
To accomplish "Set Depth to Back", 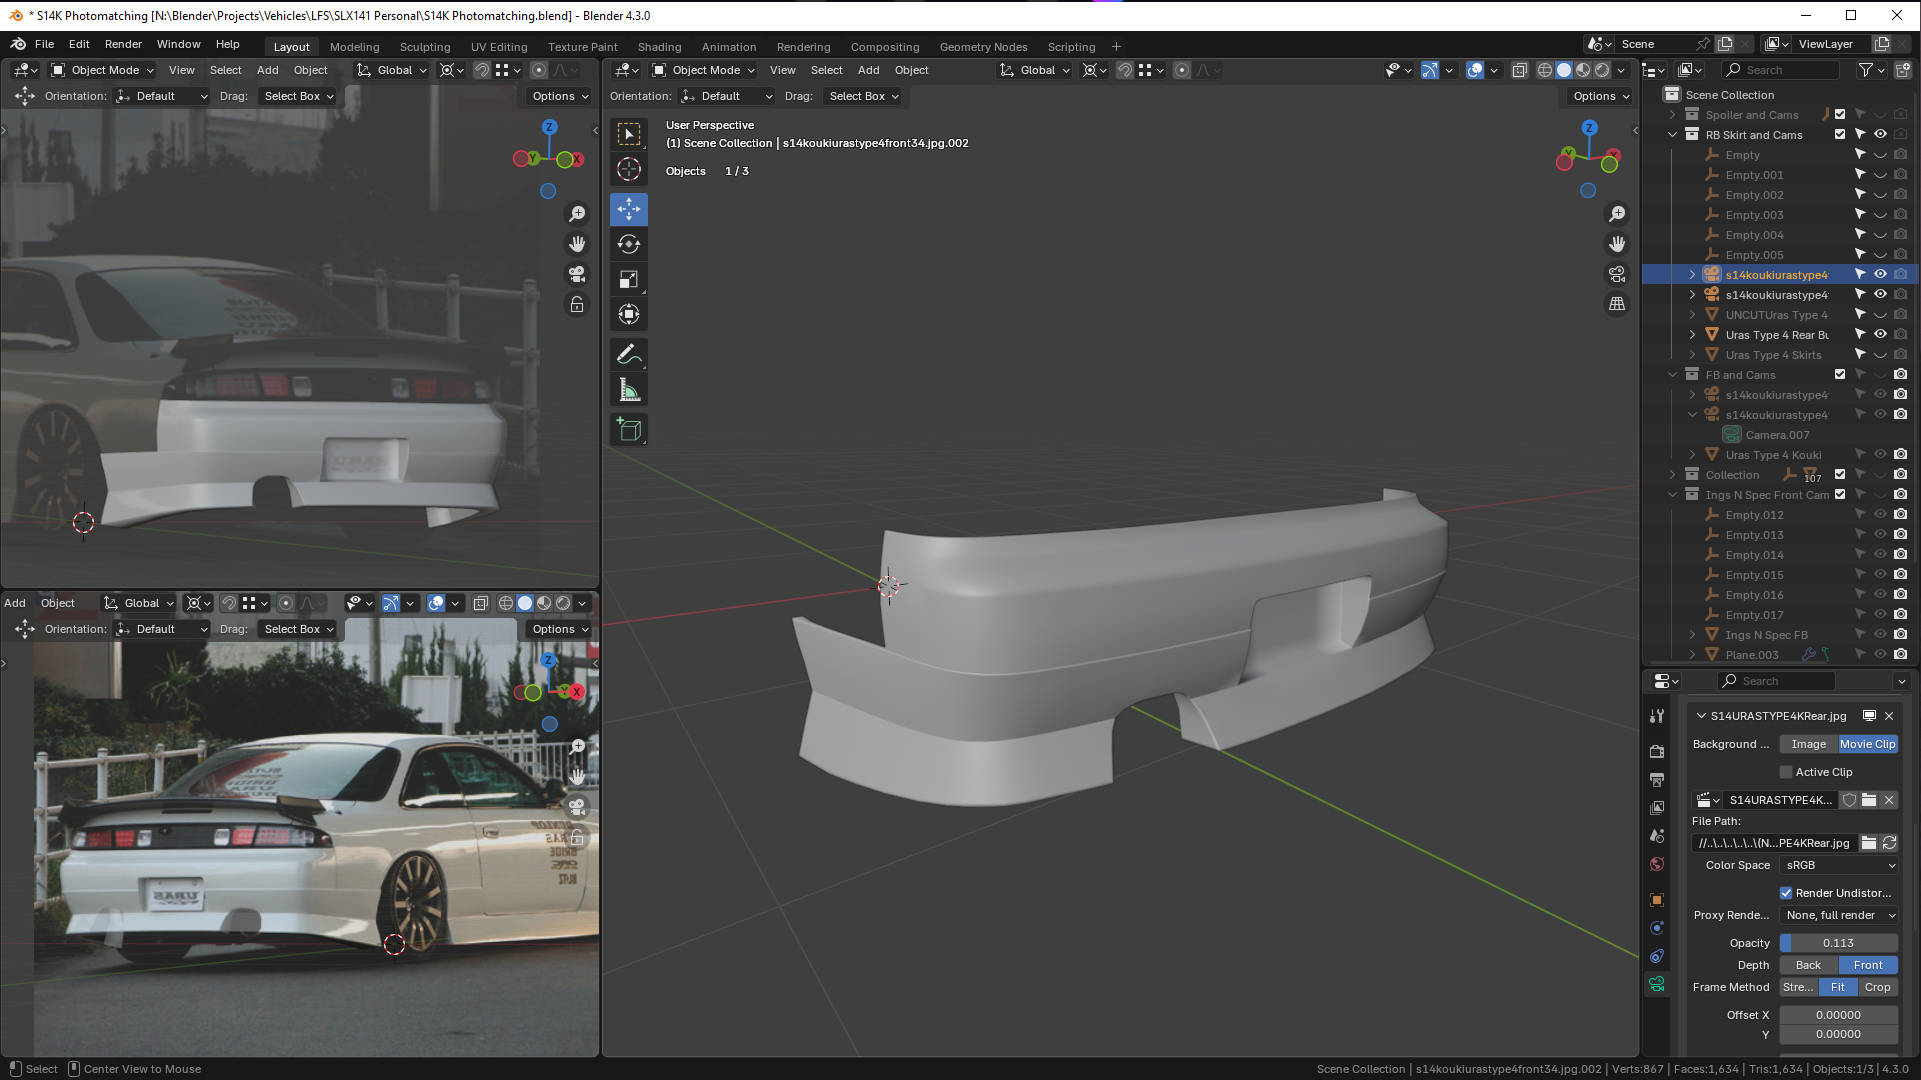I will pos(1808,965).
